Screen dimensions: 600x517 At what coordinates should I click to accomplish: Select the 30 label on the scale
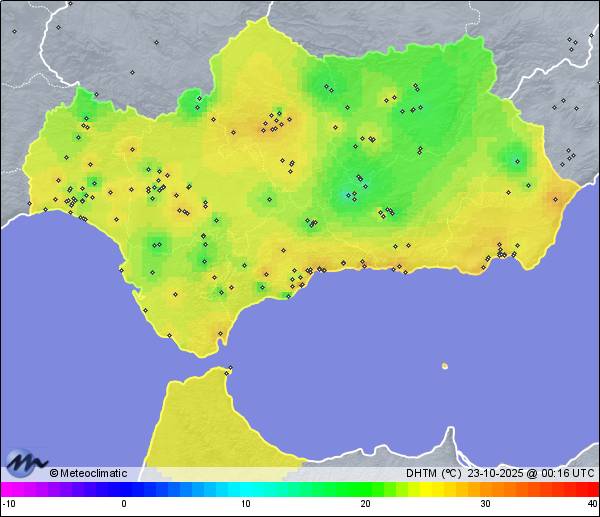[485, 503]
